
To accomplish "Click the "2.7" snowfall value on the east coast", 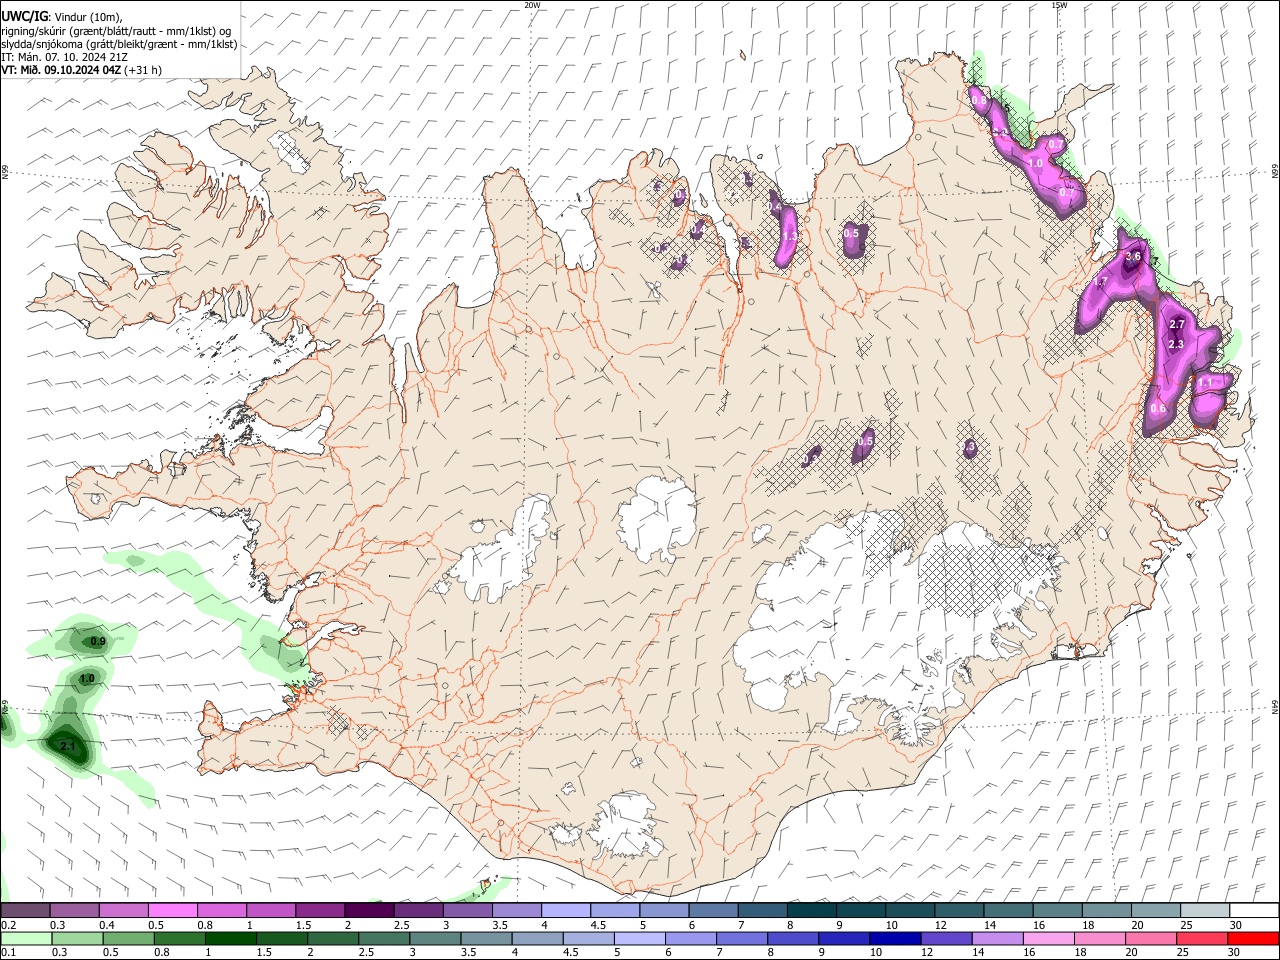I will (x=1176, y=325).
